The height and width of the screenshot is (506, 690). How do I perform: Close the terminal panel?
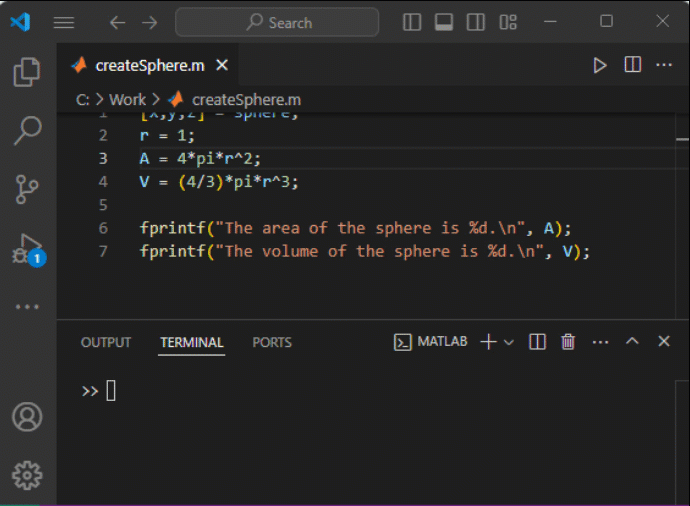664,341
